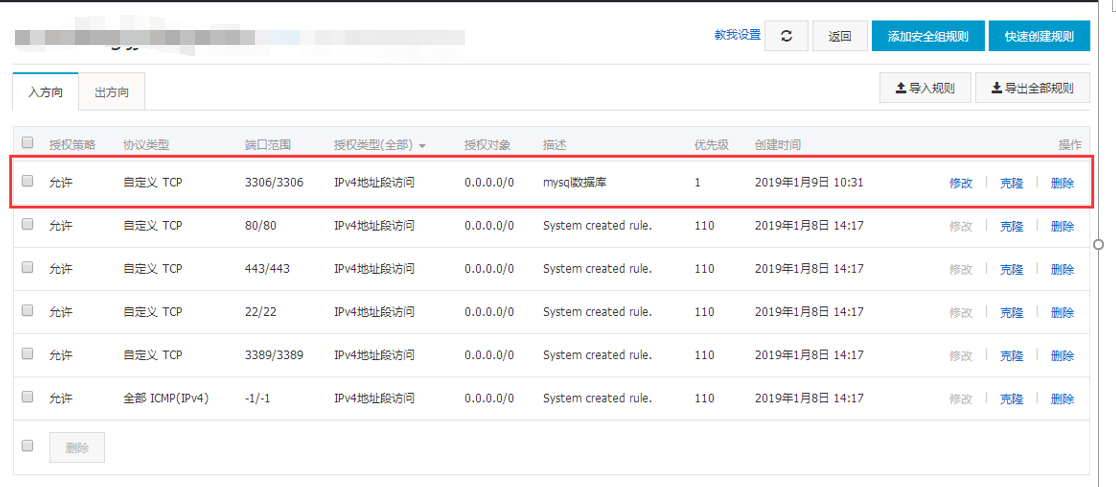Viewport: 1116px width, 487px height.
Task: Click 导出全部规则 export button
Action: [1032, 88]
